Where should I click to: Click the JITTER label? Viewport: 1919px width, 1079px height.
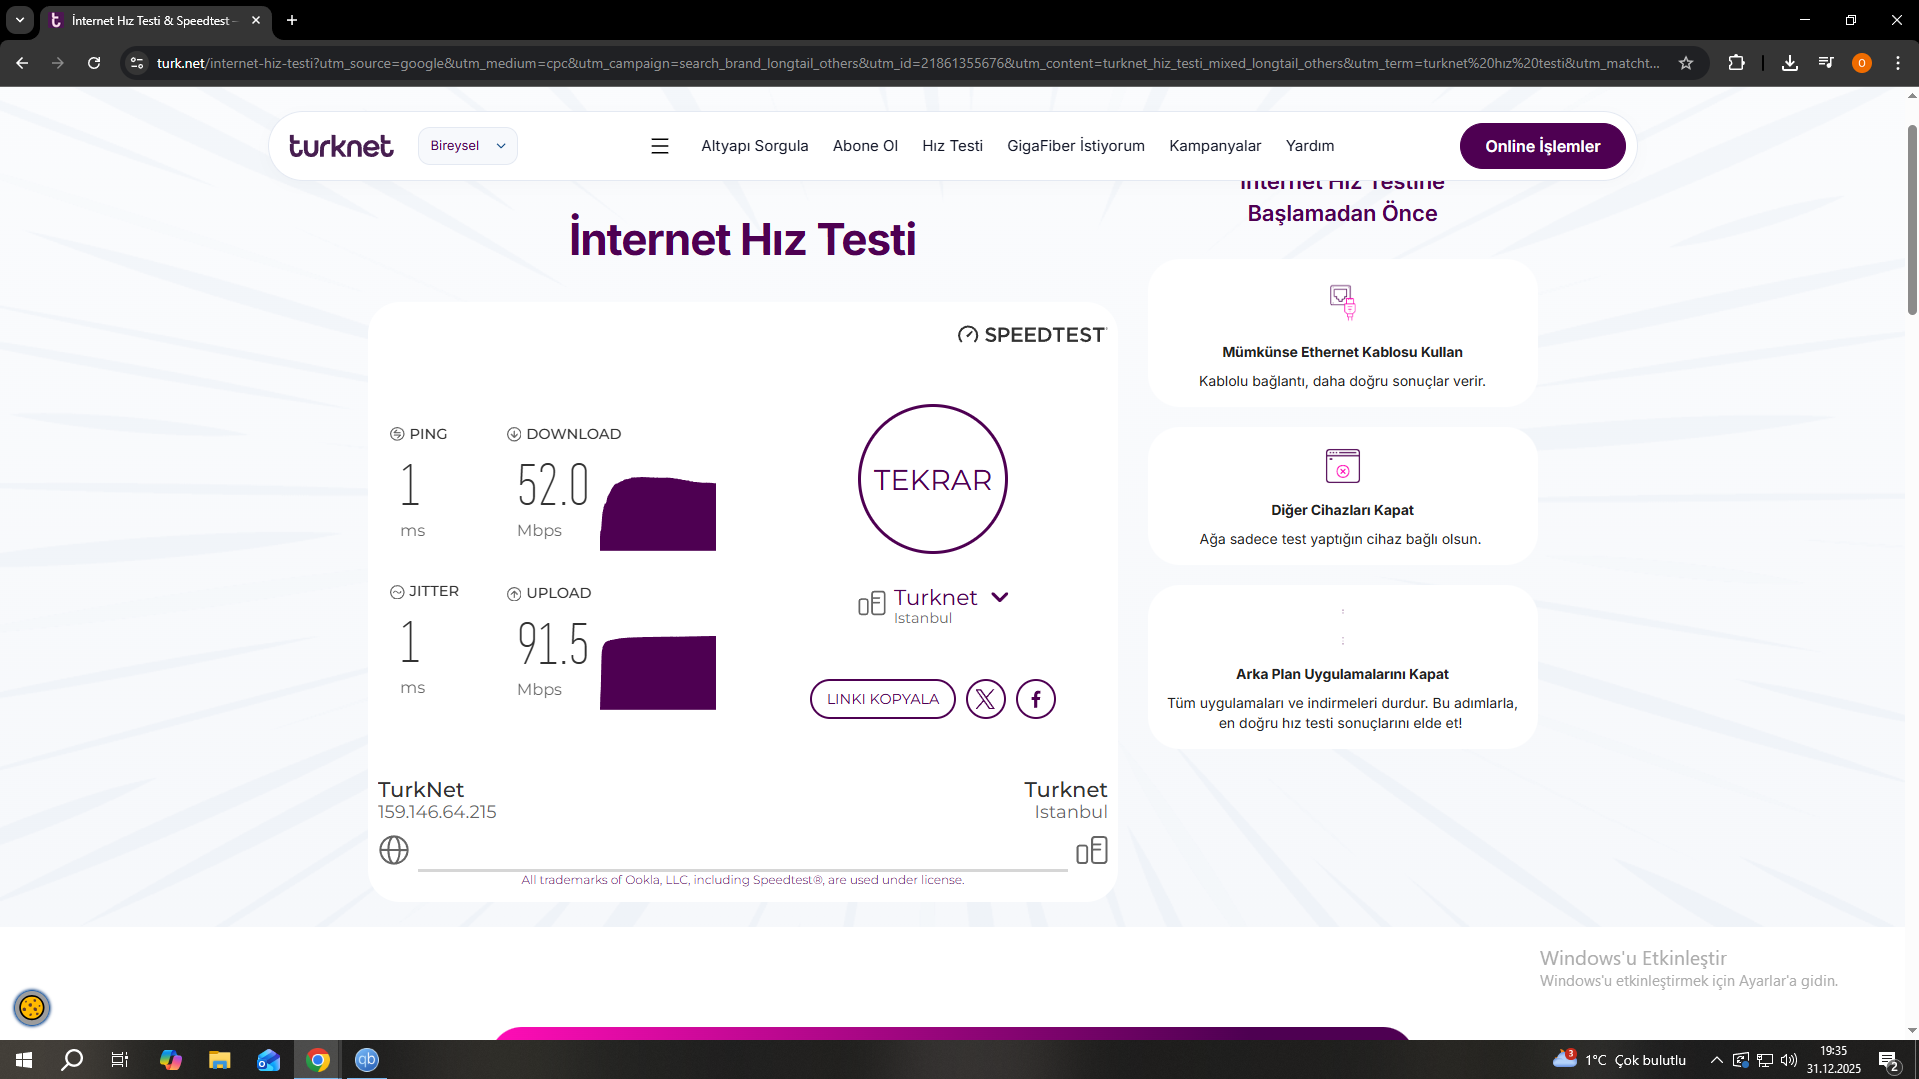point(434,591)
